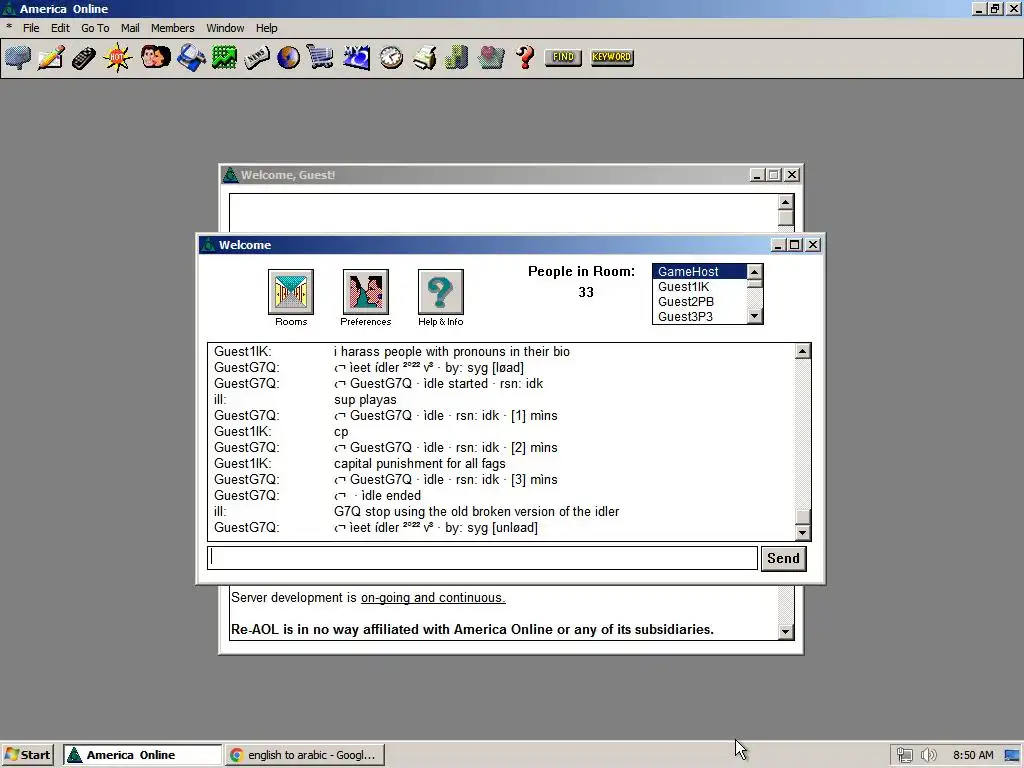Open the Window menu
The image size is (1024, 768).
[225, 28]
